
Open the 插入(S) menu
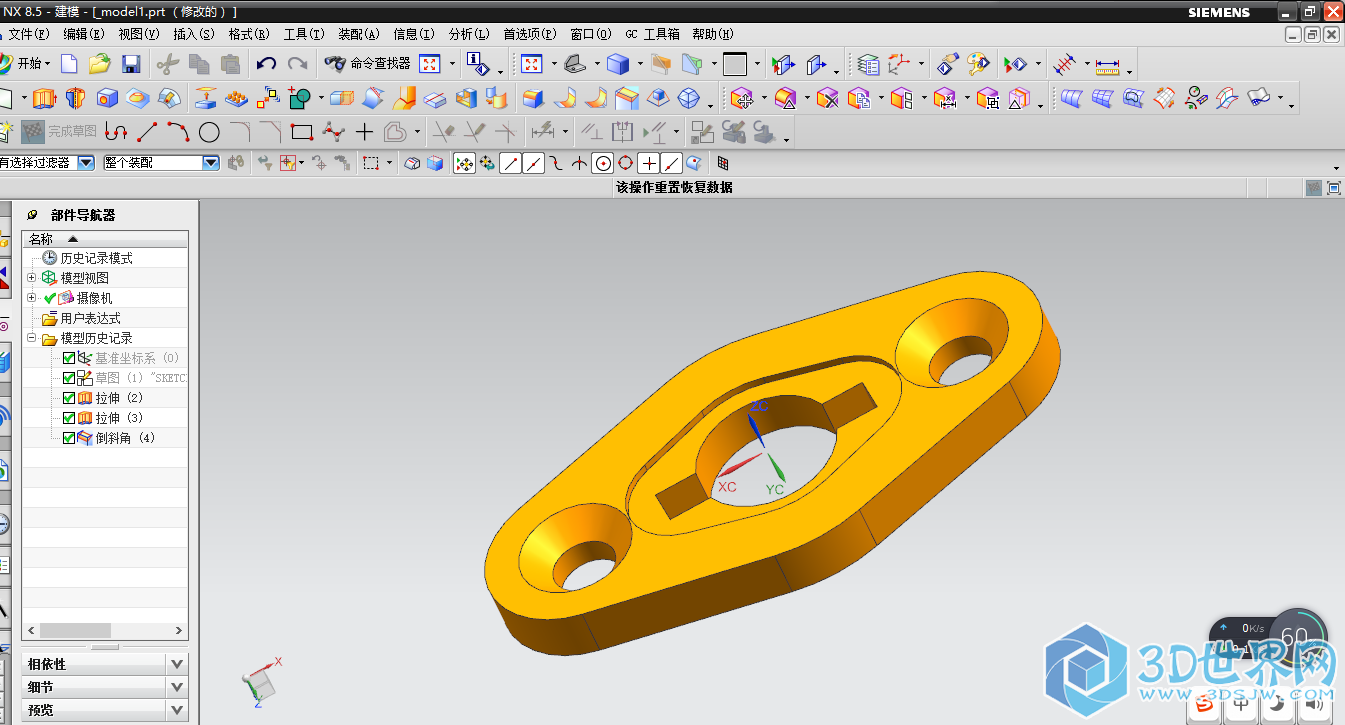coord(194,34)
